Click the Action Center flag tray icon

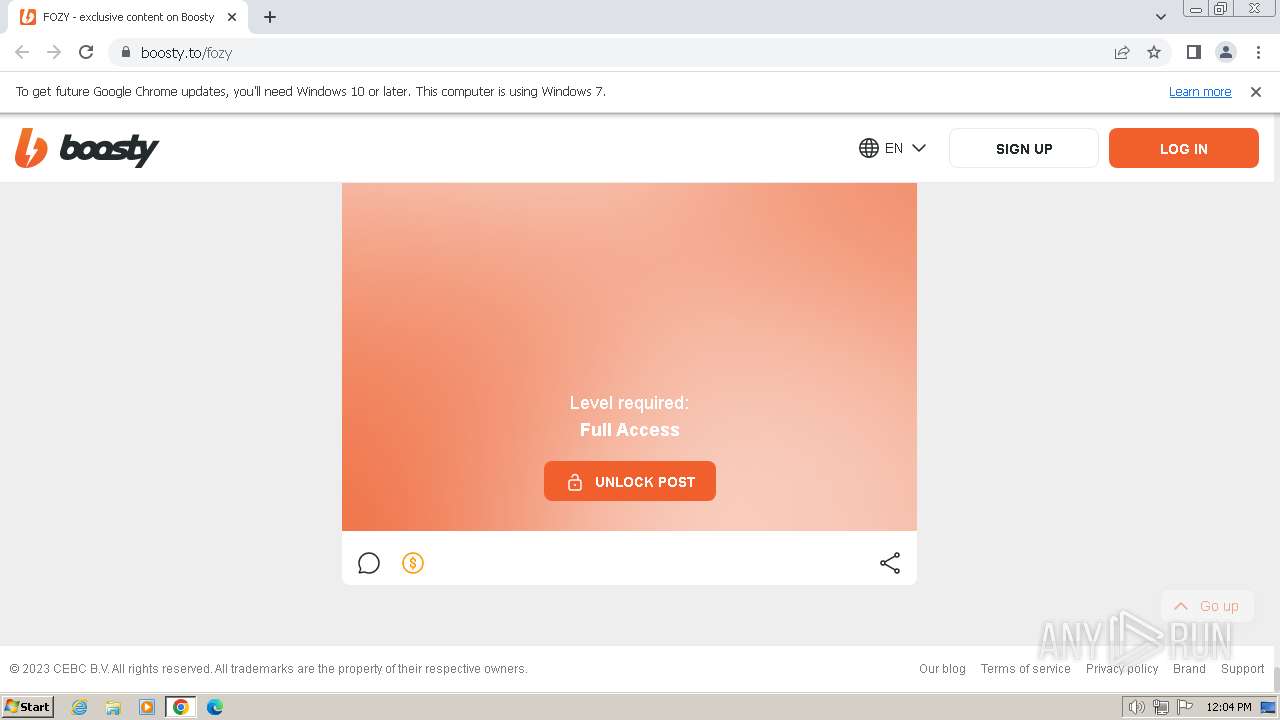click(x=1185, y=707)
